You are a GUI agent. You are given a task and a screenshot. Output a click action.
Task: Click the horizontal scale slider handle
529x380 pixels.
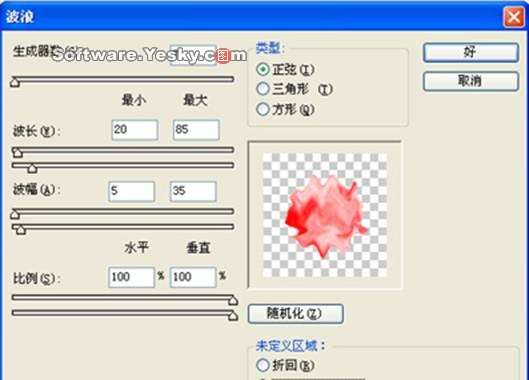(x=233, y=300)
